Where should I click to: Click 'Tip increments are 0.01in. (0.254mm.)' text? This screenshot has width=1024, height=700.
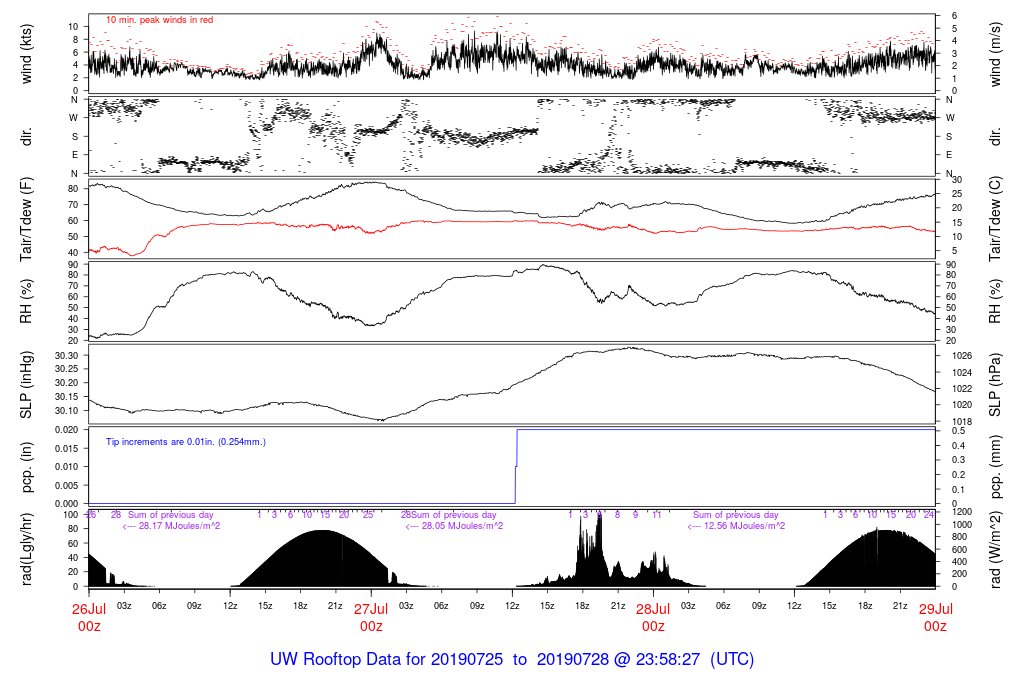[x=186, y=442]
